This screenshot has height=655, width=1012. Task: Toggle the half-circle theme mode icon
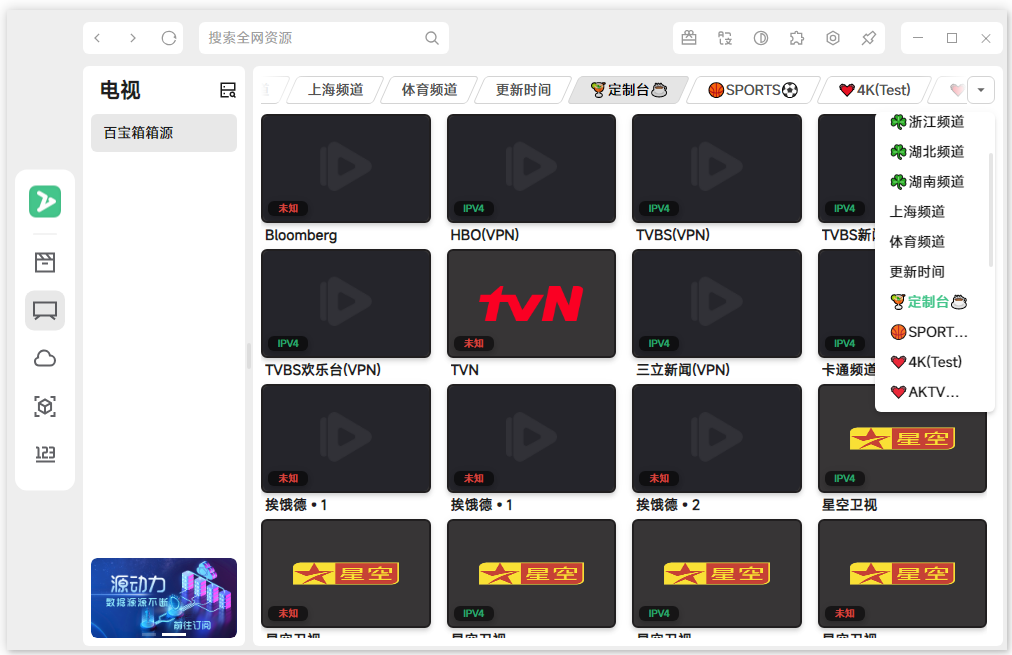pyautogui.click(x=761, y=38)
